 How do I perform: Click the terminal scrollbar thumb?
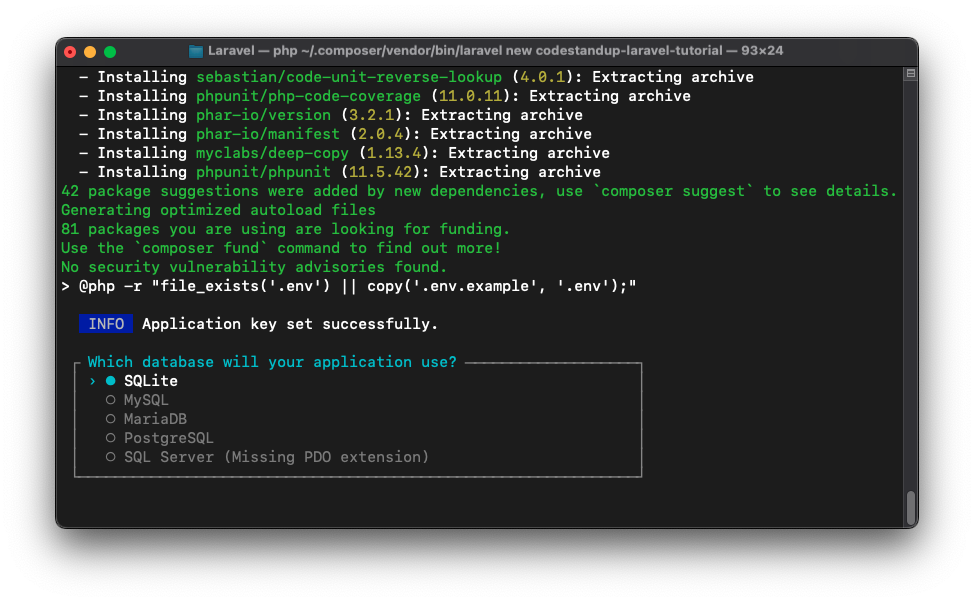coord(910,507)
